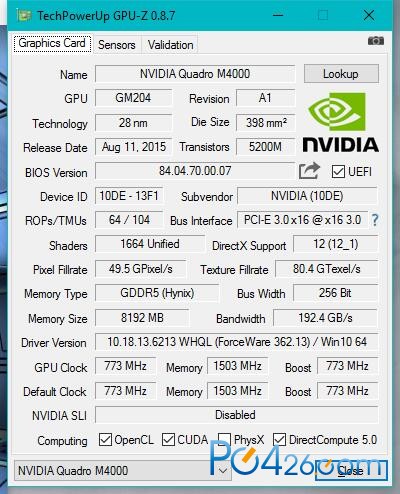
Task: Toggle the OpenCL checkbox
Action: [x=105, y=440]
